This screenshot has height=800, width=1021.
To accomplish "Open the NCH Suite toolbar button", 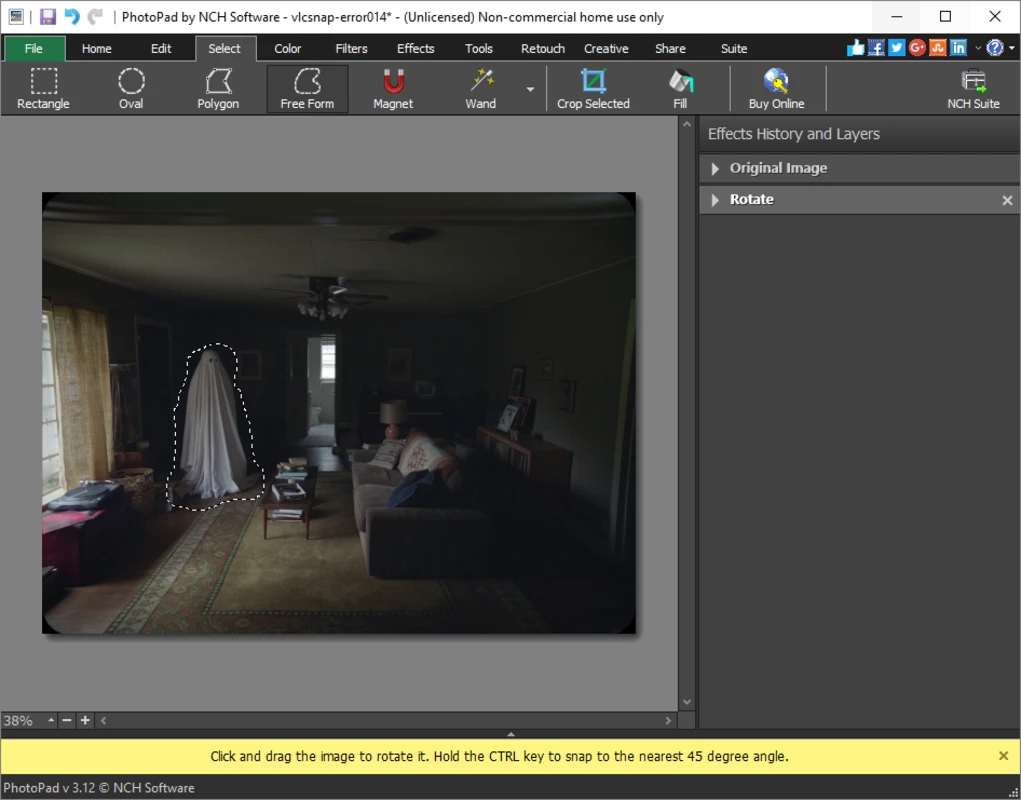I will (x=973, y=89).
